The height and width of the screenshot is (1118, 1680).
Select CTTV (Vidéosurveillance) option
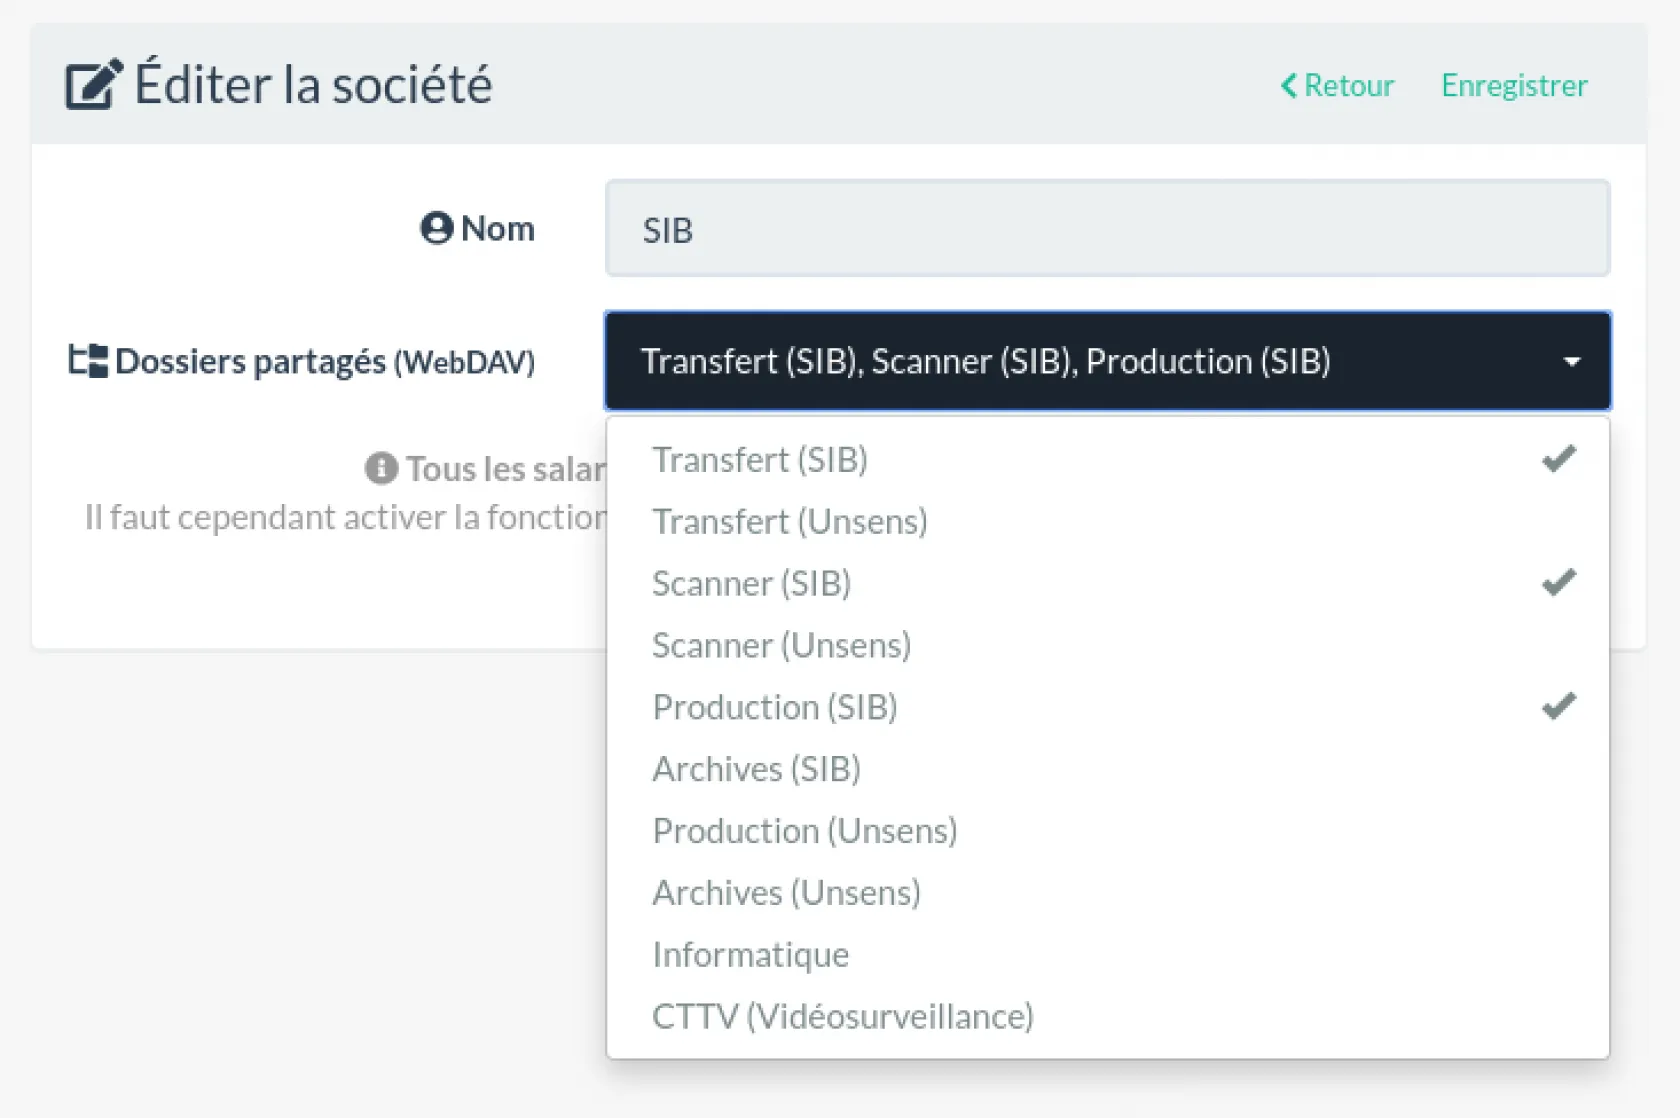[x=842, y=1017]
